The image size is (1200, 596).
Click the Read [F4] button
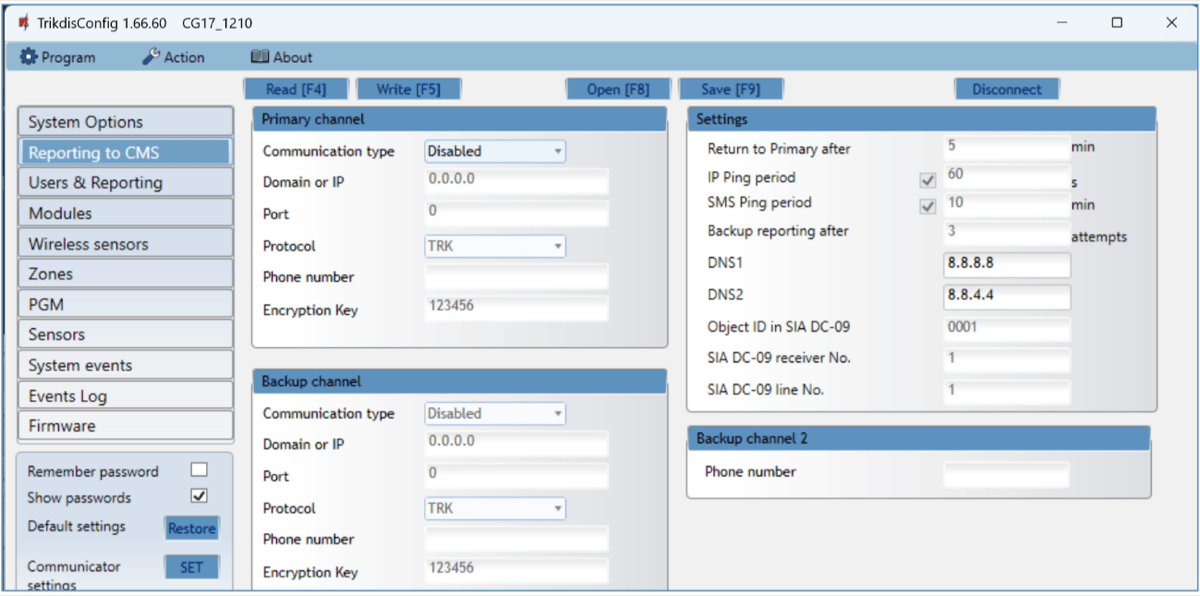click(296, 89)
